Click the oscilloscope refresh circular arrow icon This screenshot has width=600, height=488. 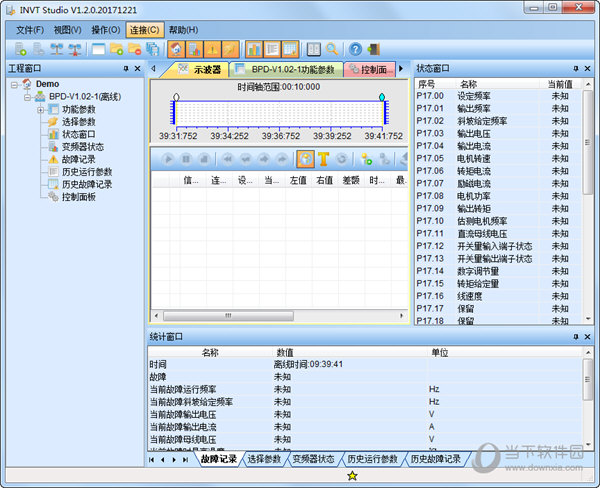click(341, 159)
